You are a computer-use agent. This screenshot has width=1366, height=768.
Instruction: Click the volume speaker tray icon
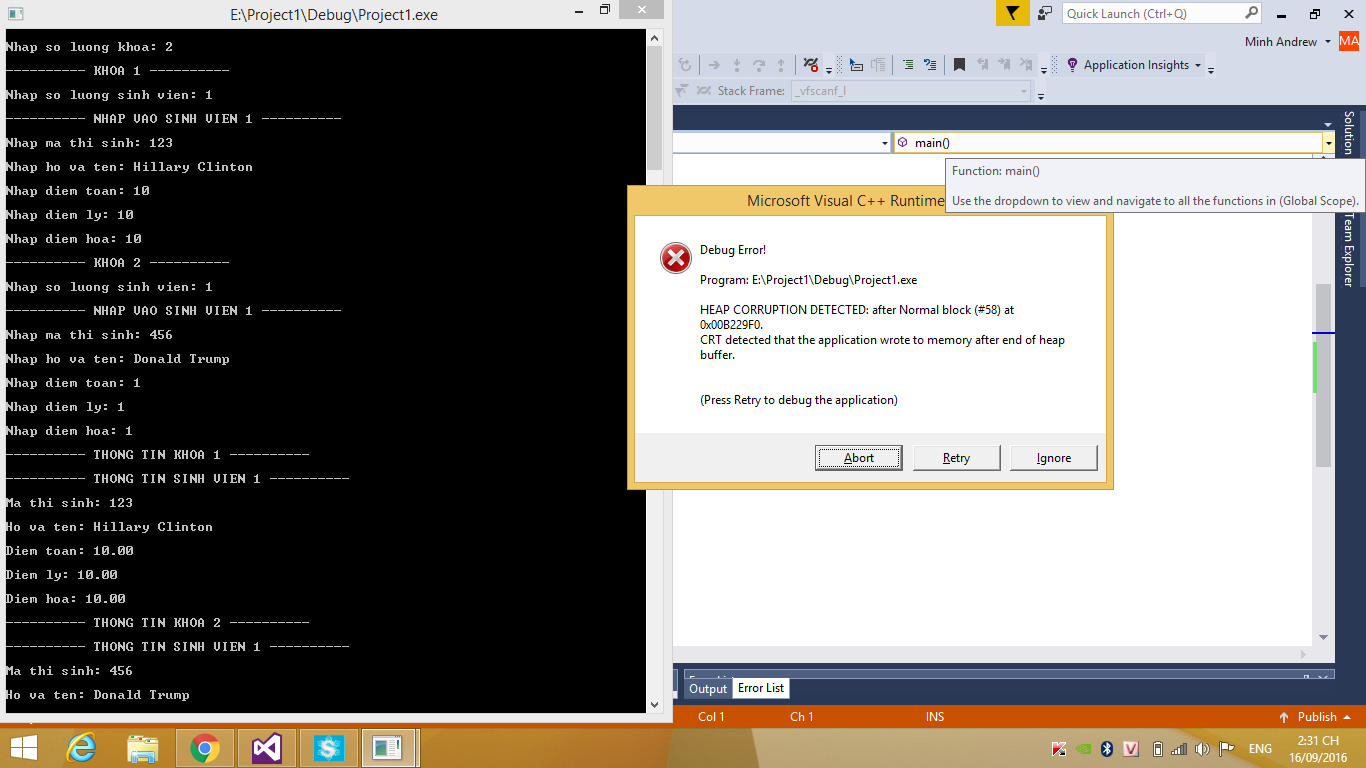(1201, 749)
